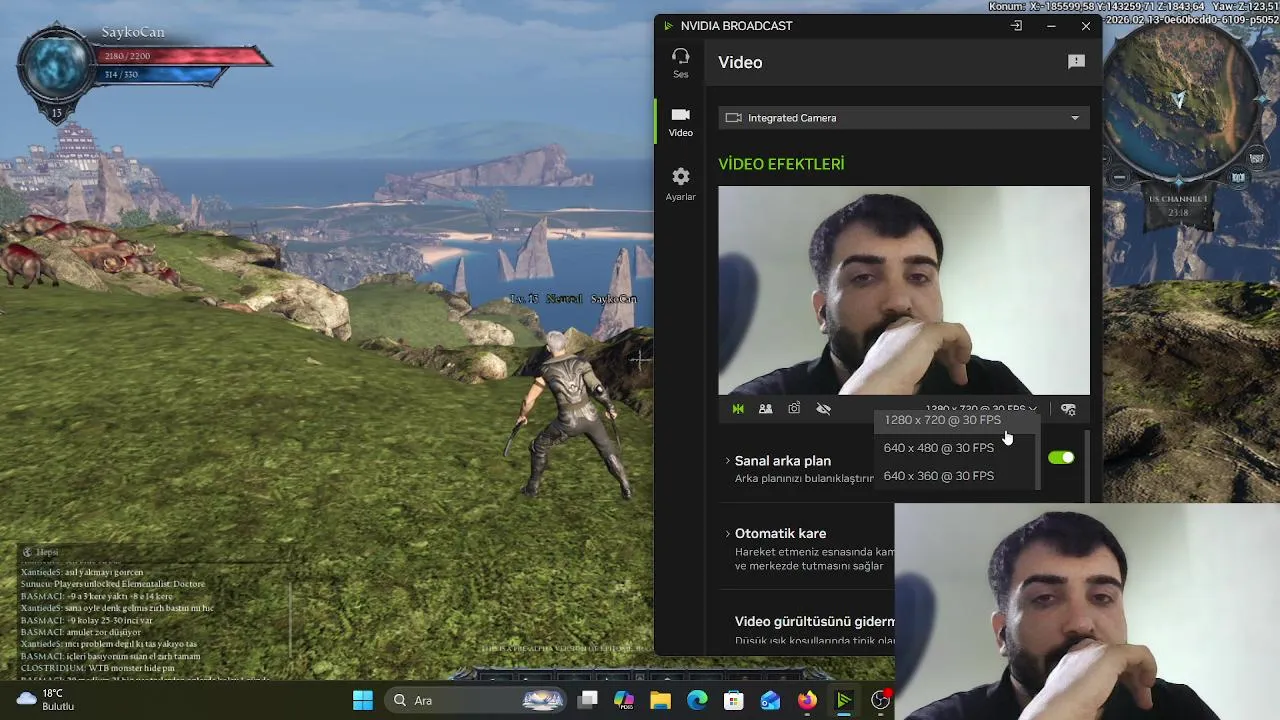
Task: Click the blue mana bar showing 314 / 330
Action: (160, 75)
